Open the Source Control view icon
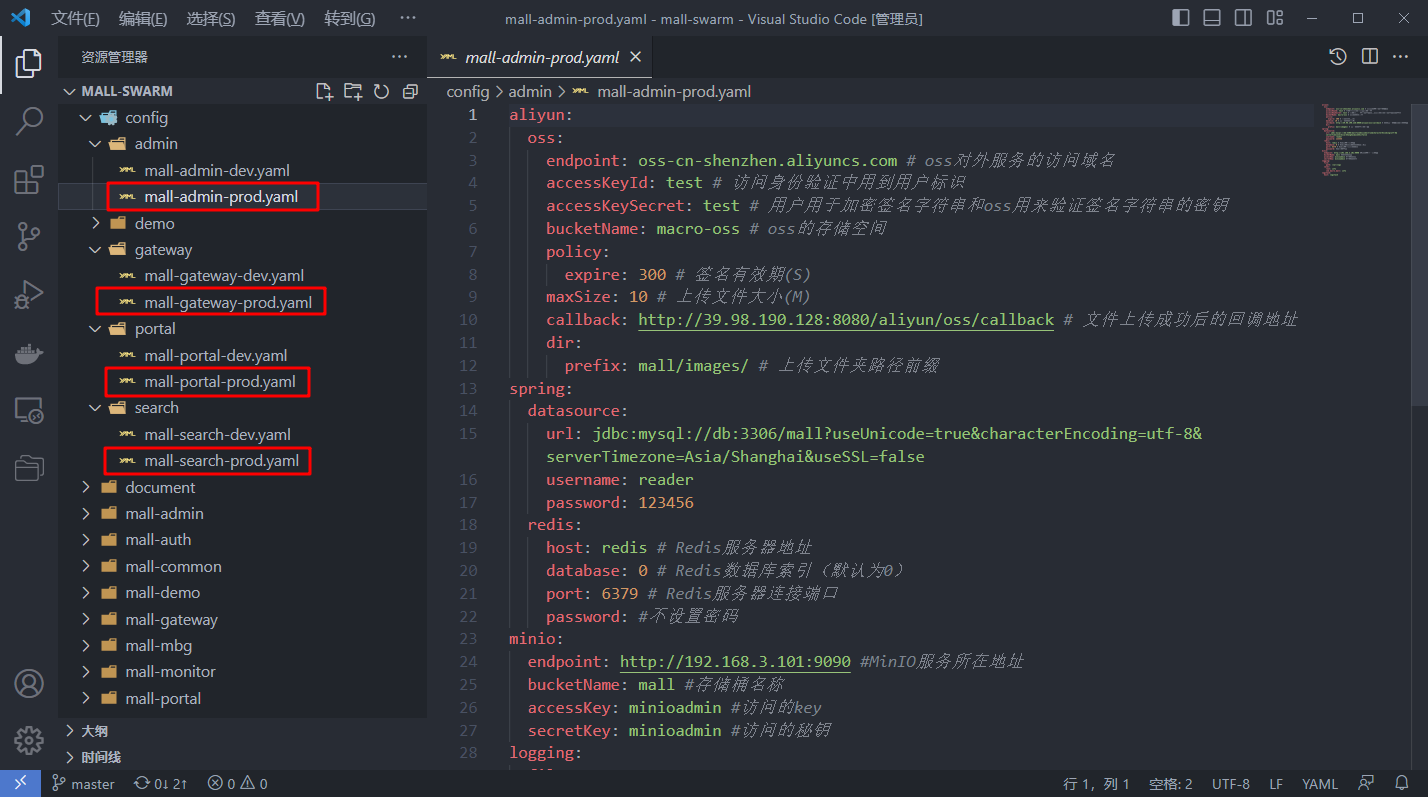This screenshot has width=1428, height=797. [29, 237]
